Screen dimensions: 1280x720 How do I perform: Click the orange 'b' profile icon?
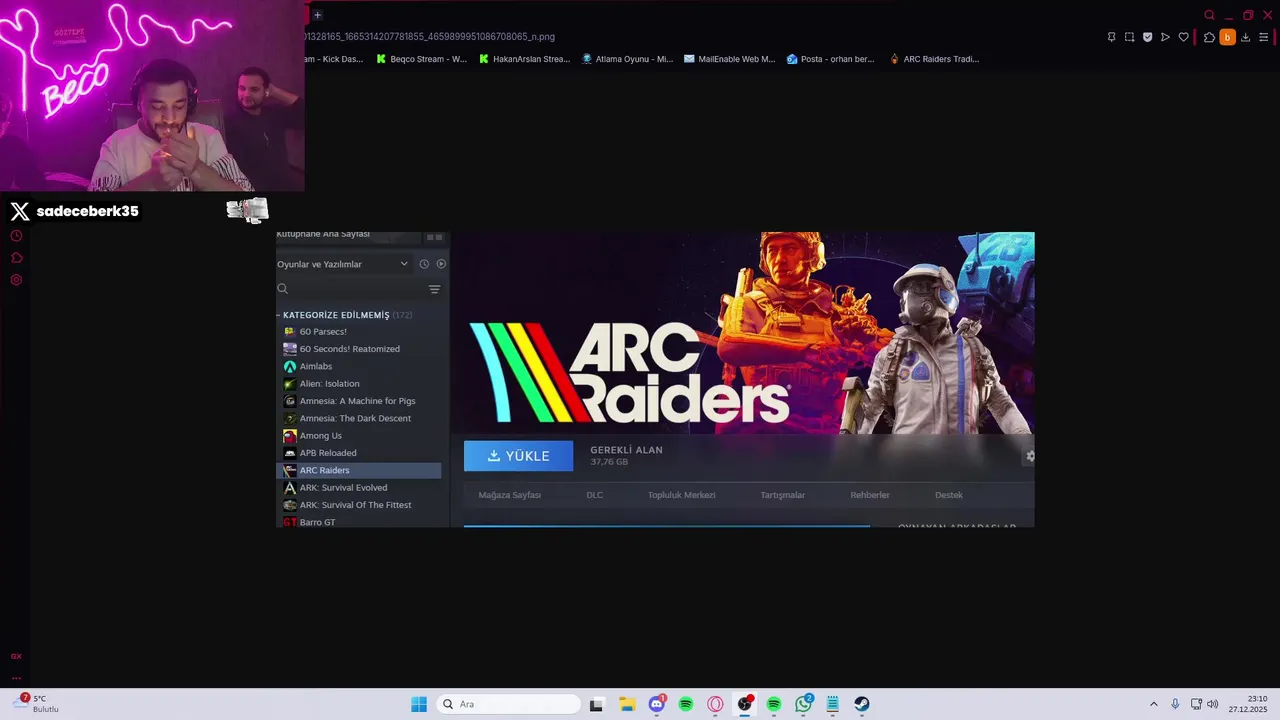1227,37
